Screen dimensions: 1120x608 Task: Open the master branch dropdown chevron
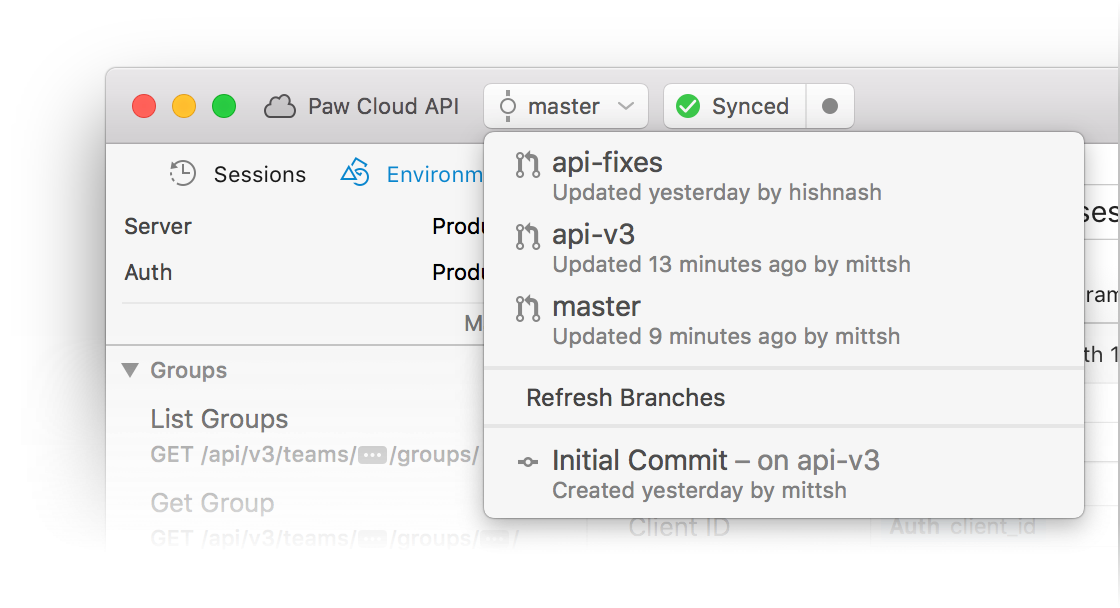625,106
